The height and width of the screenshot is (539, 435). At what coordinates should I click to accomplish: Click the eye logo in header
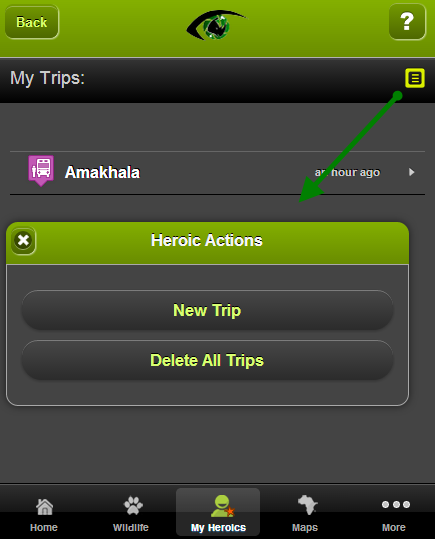[216, 25]
